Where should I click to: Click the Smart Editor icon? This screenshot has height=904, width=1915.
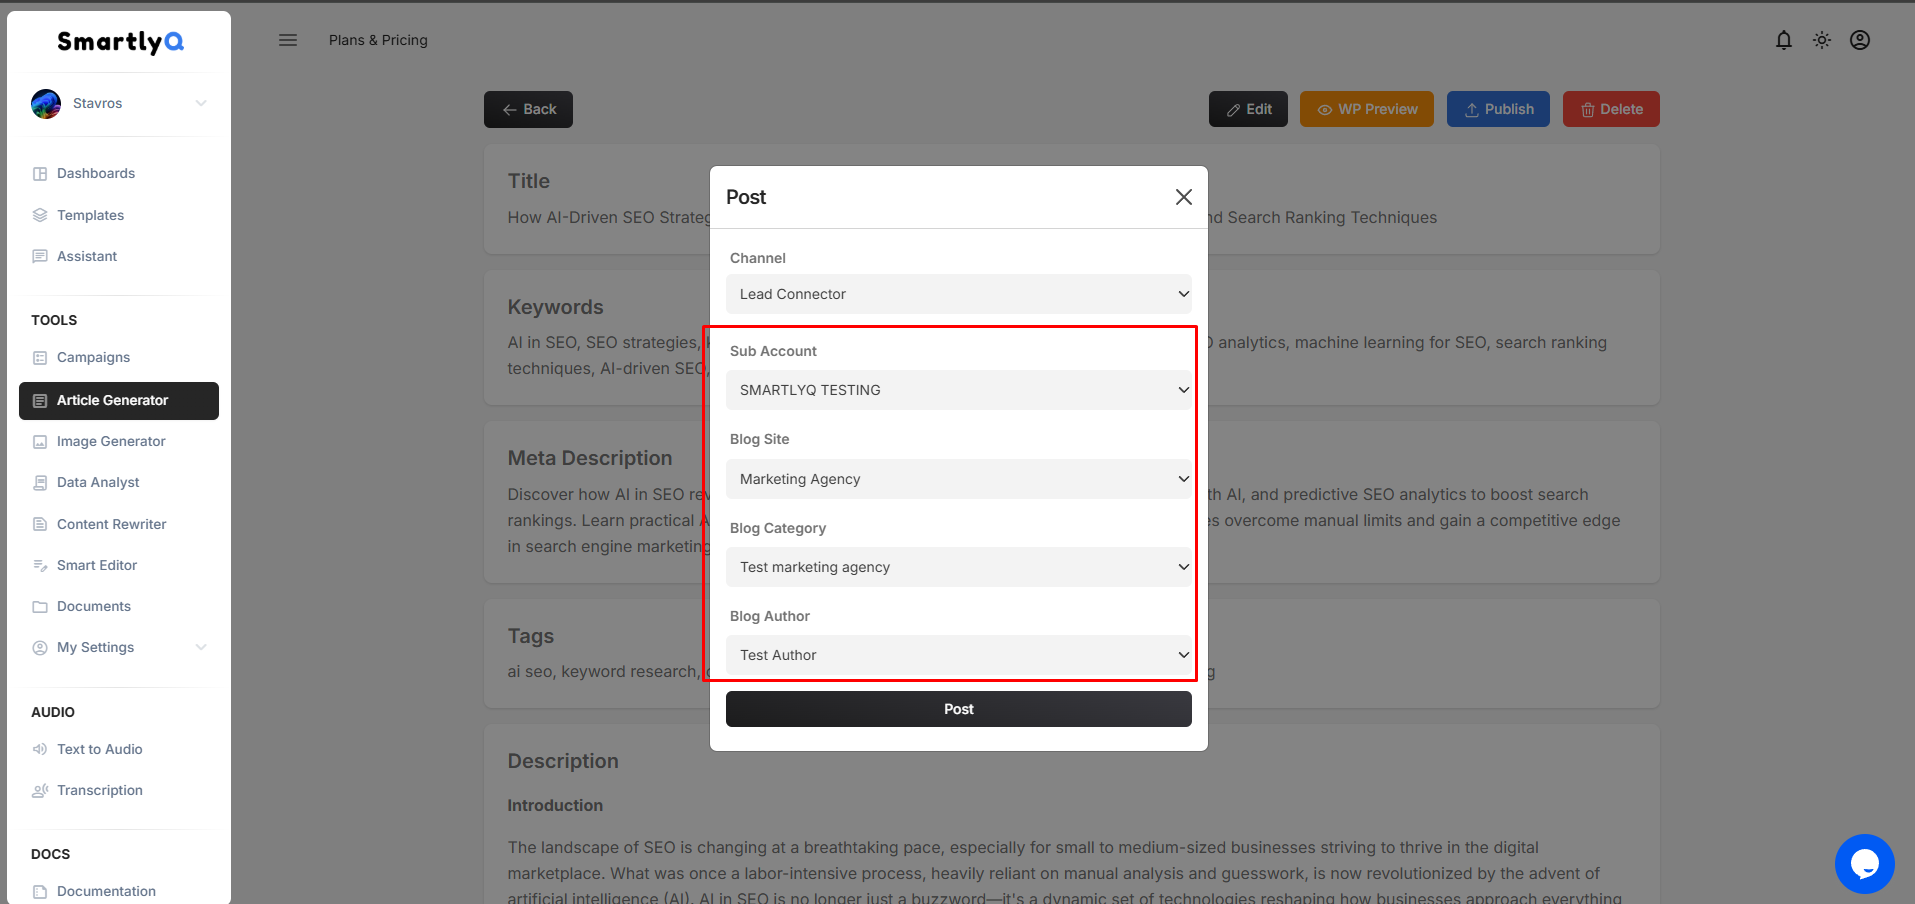40,565
